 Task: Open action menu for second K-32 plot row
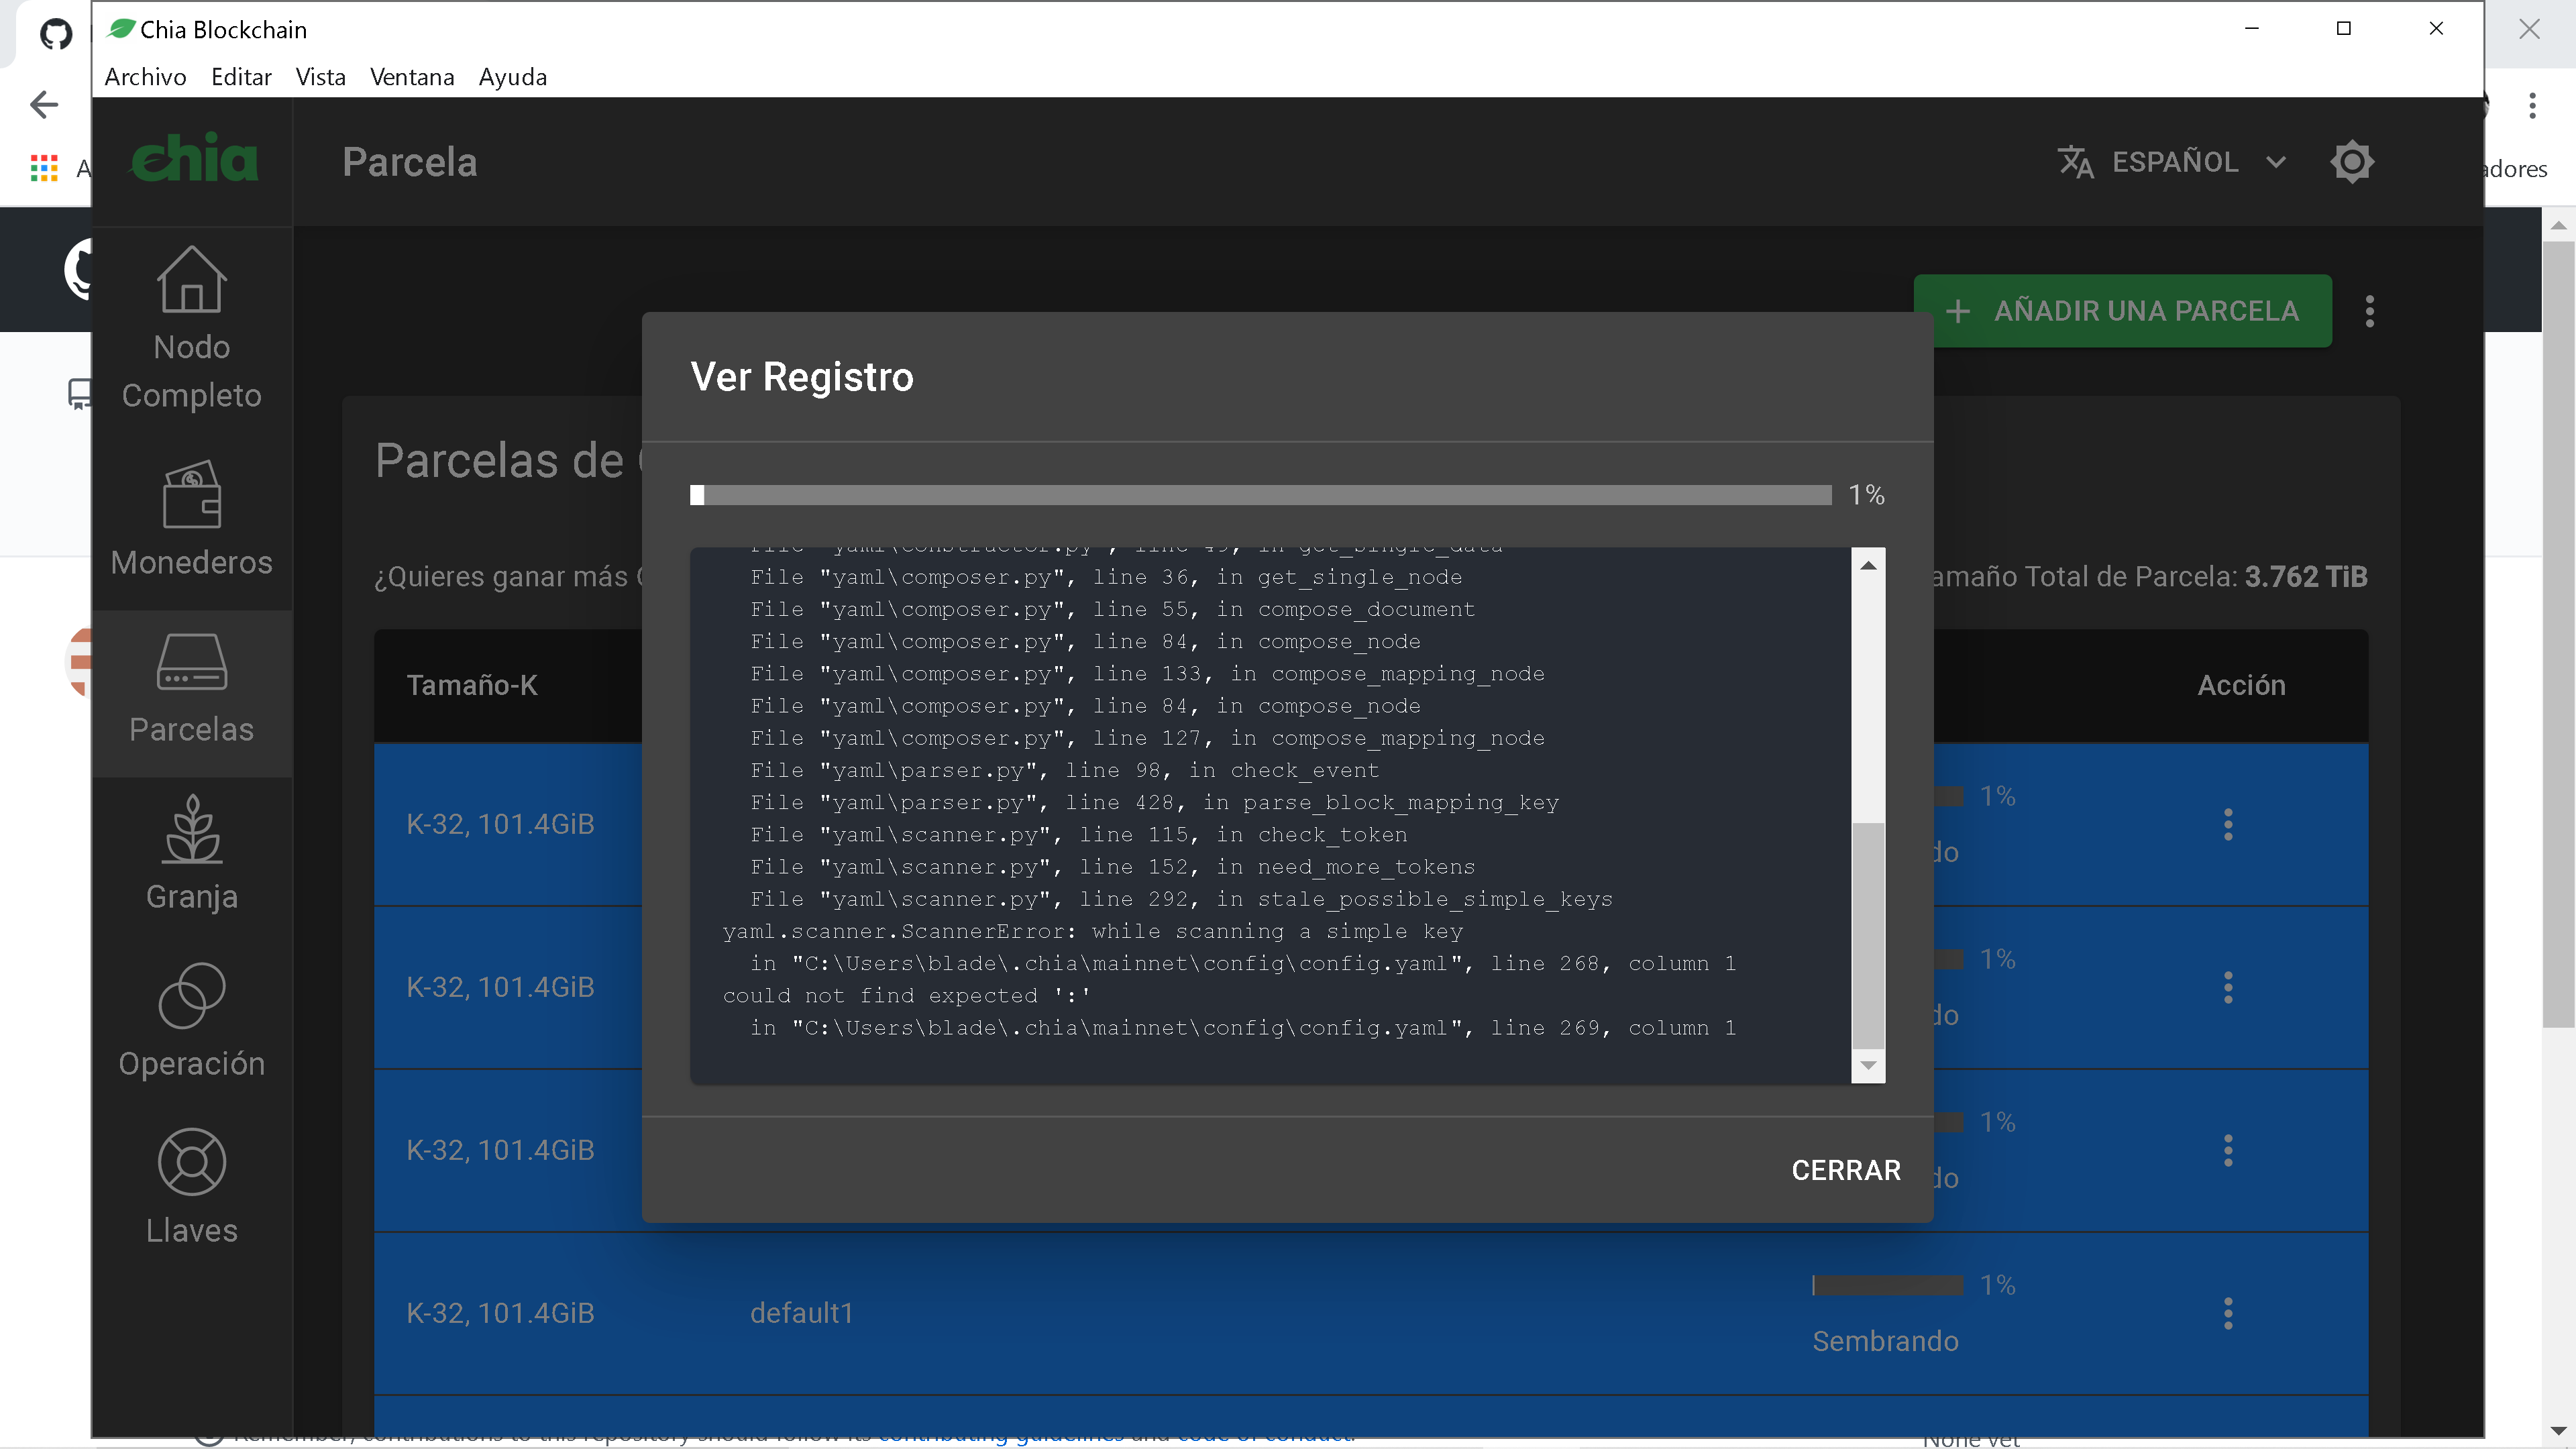(2227, 987)
